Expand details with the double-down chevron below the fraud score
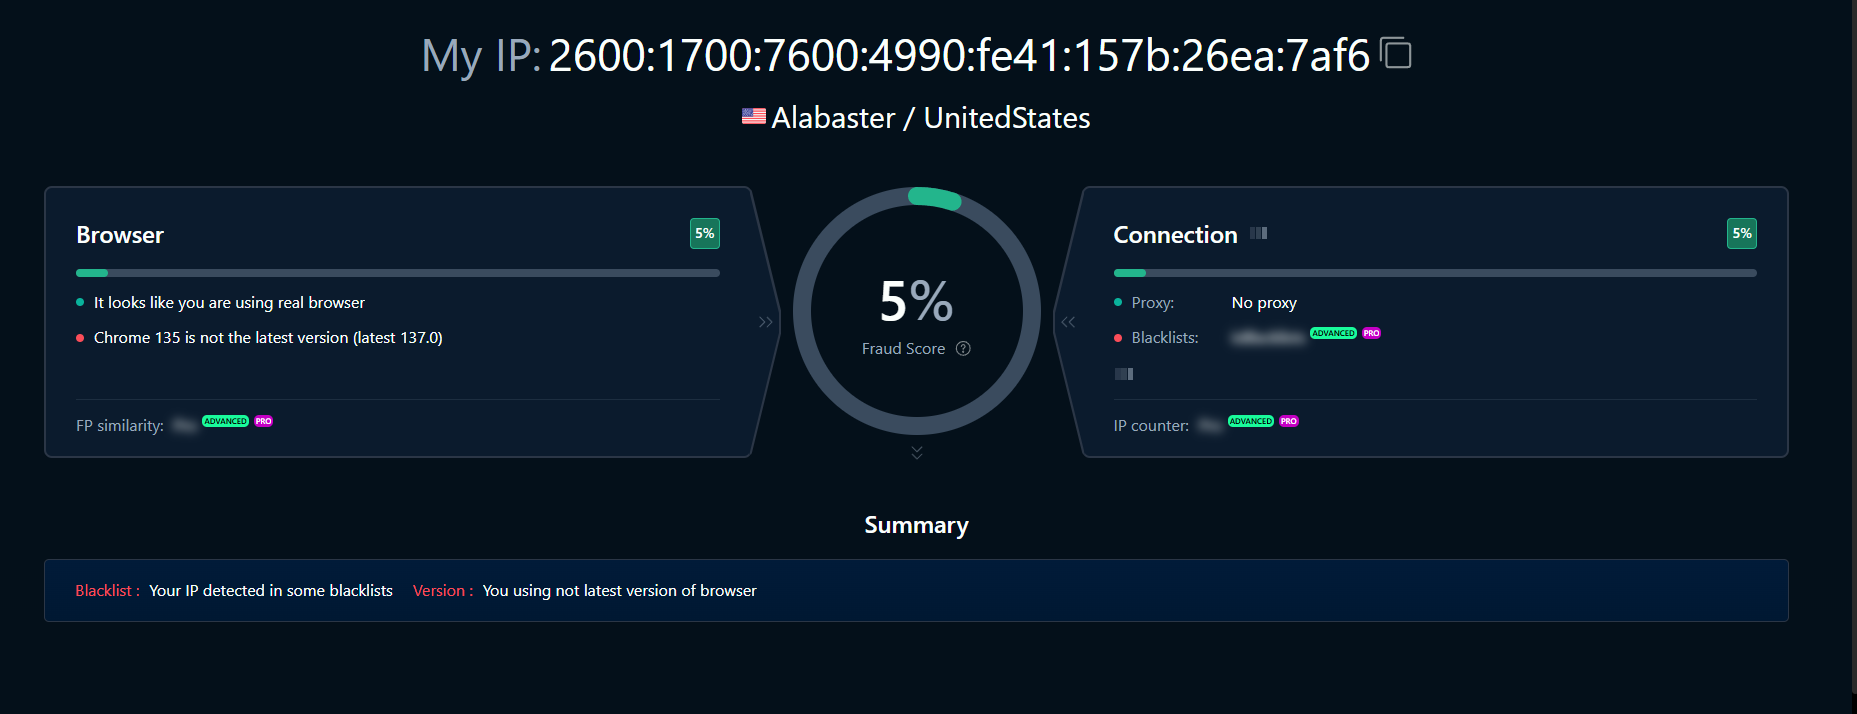The height and width of the screenshot is (714, 1857). [917, 453]
